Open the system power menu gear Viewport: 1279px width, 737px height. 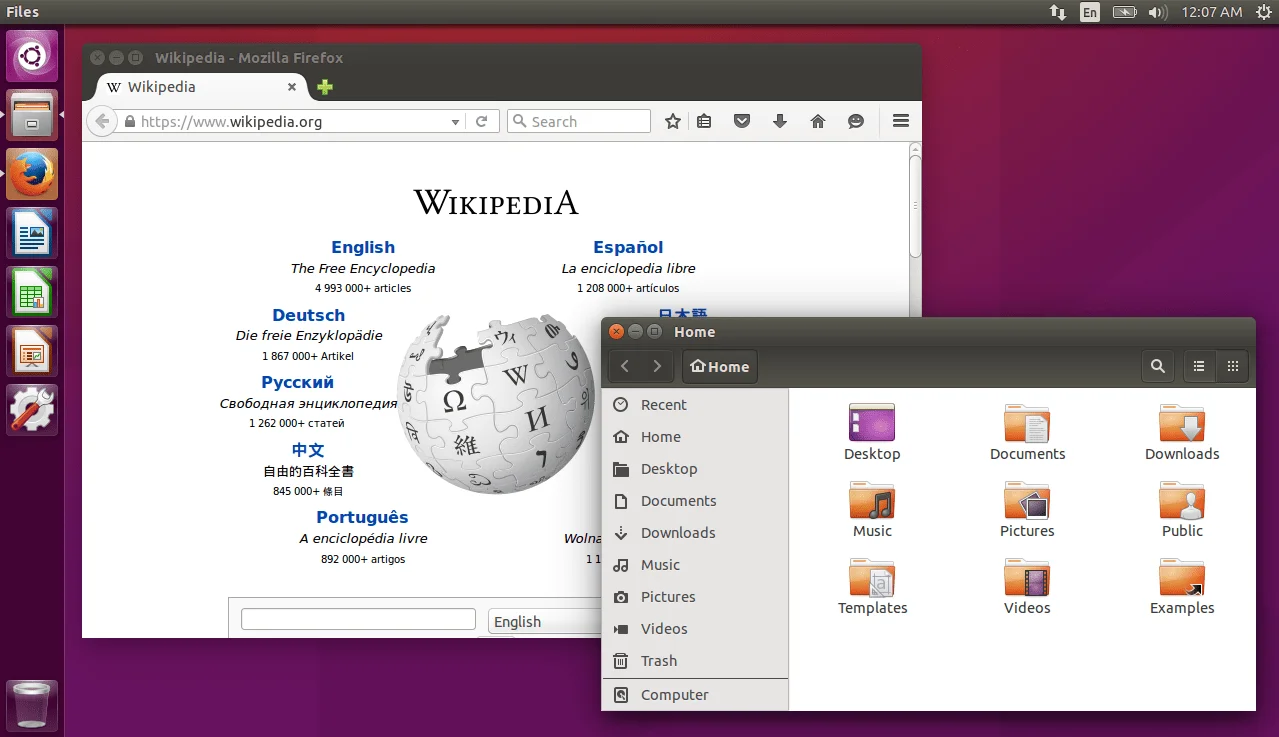[1262, 12]
